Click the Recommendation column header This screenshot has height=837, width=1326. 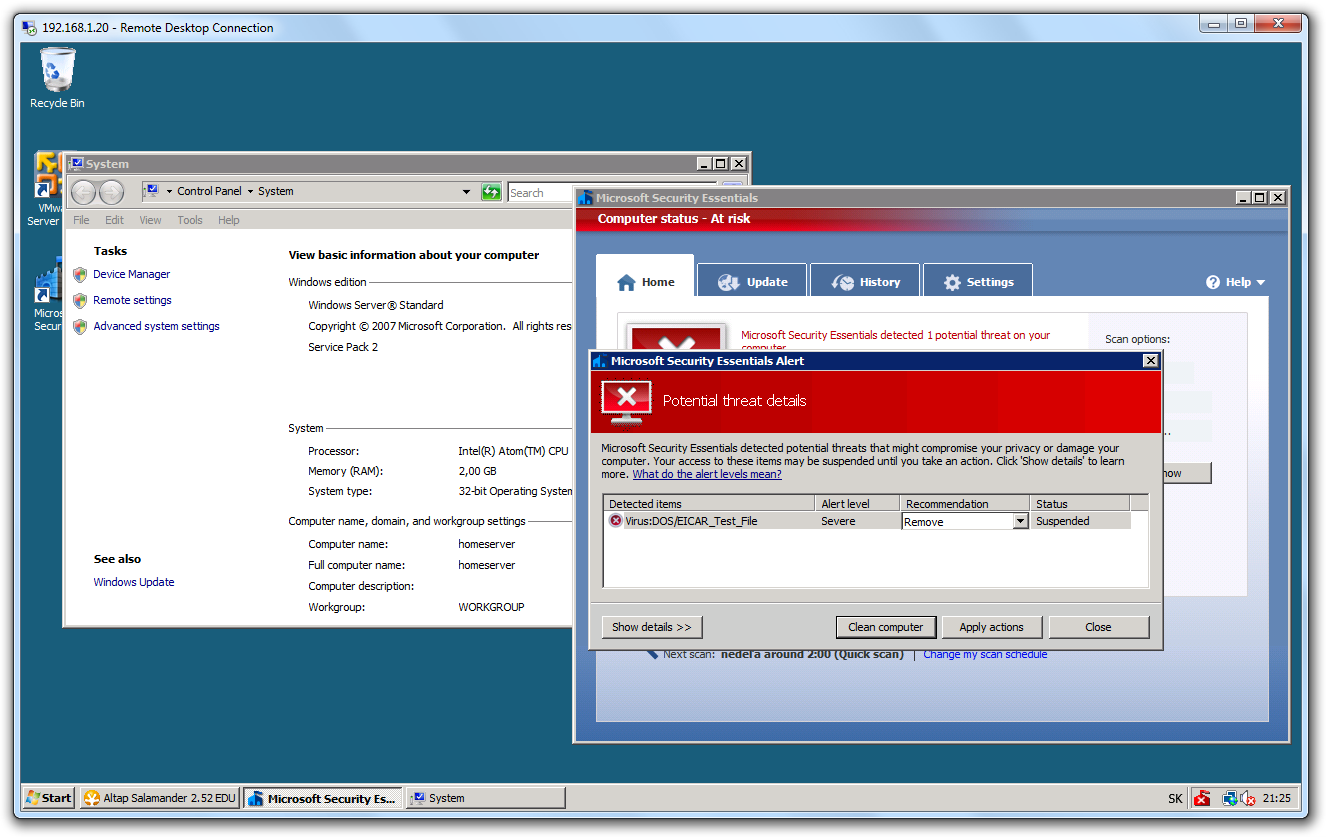pyautogui.click(x=965, y=504)
